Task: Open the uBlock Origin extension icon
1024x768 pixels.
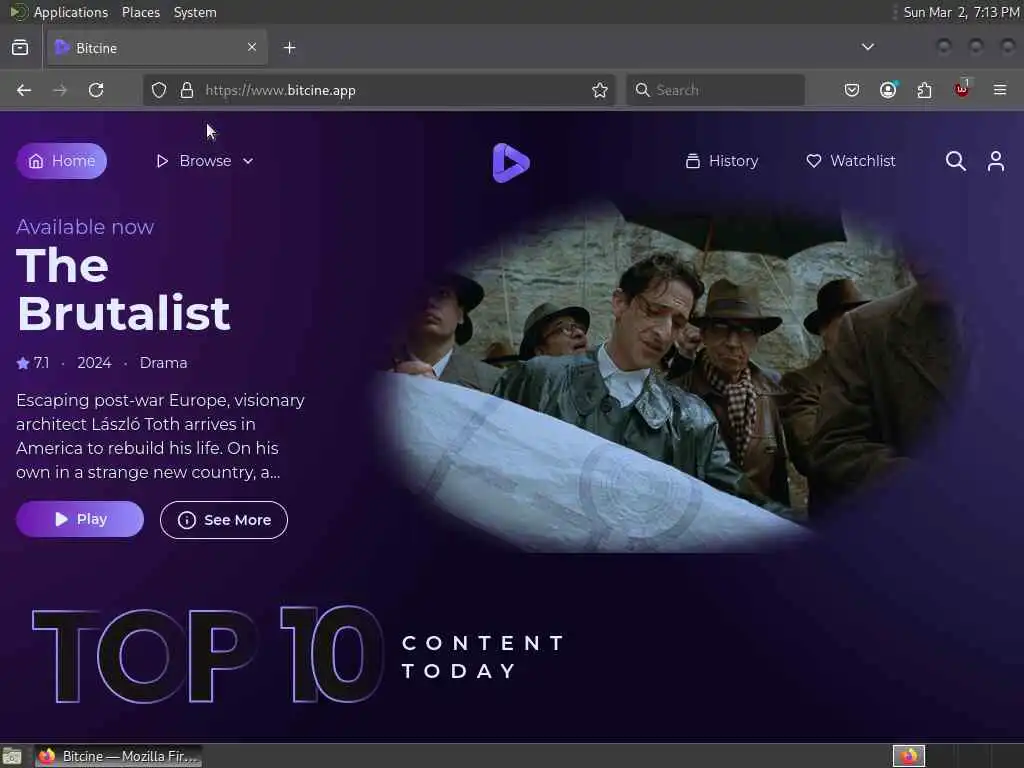Action: click(962, 89)
